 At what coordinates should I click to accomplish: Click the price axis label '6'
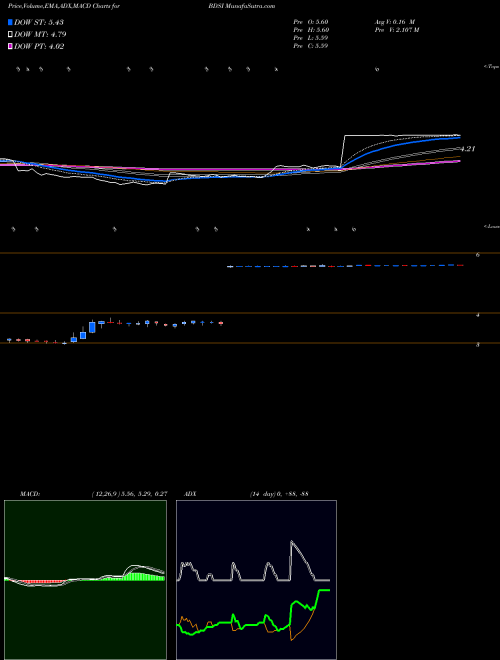click(x=477, y=255)
